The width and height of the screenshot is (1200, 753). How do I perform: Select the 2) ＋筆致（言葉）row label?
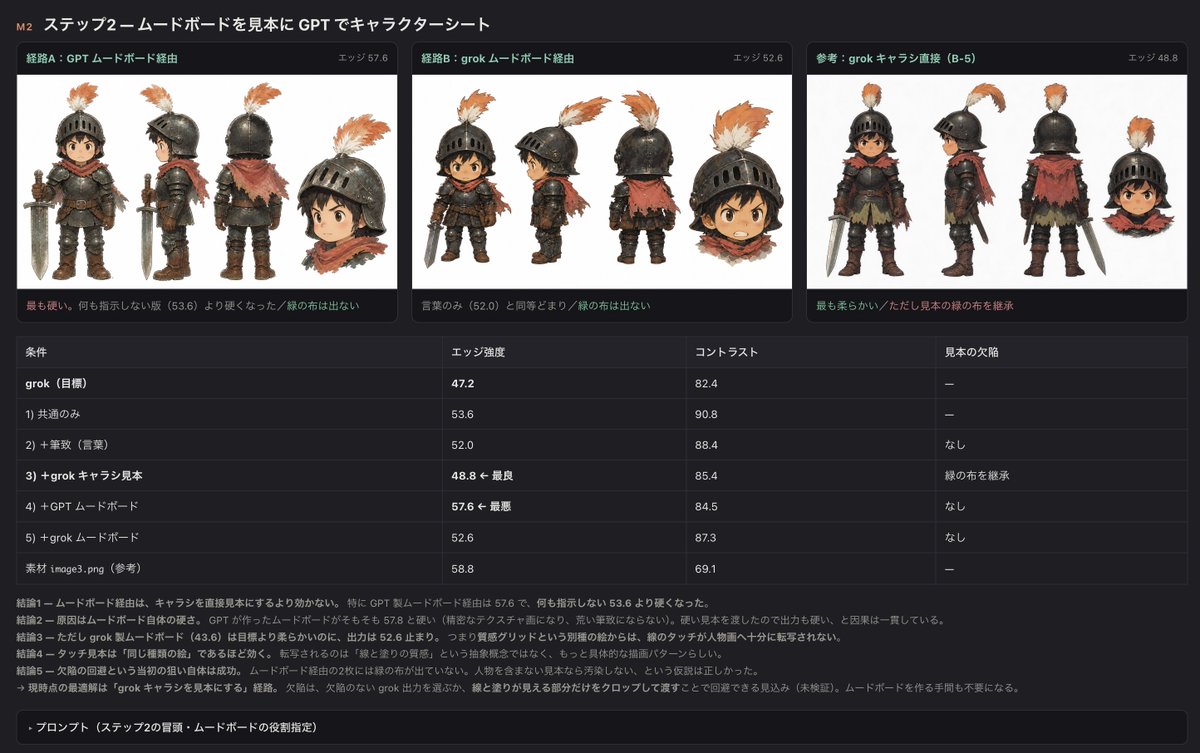[x=67, y=445]
